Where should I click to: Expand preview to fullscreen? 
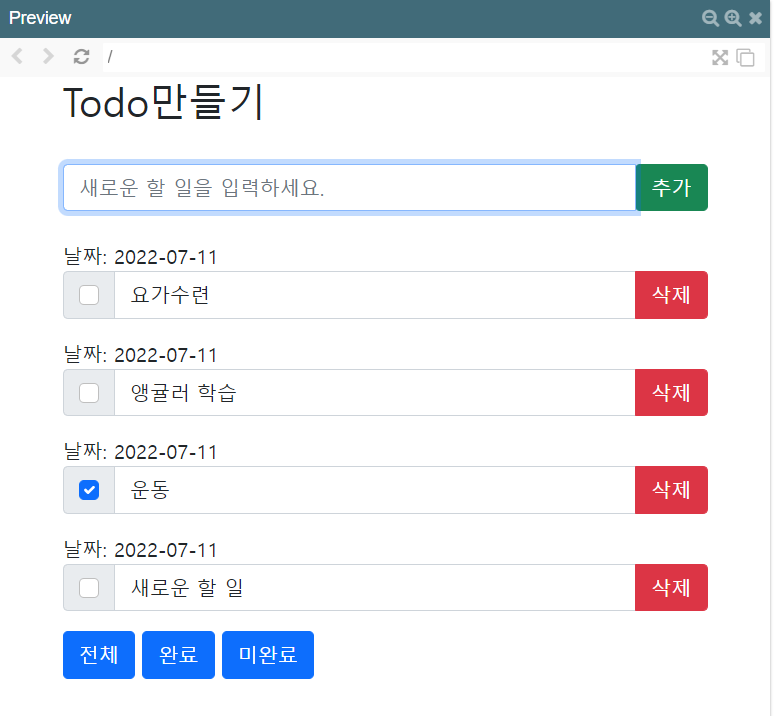(720, 57)
